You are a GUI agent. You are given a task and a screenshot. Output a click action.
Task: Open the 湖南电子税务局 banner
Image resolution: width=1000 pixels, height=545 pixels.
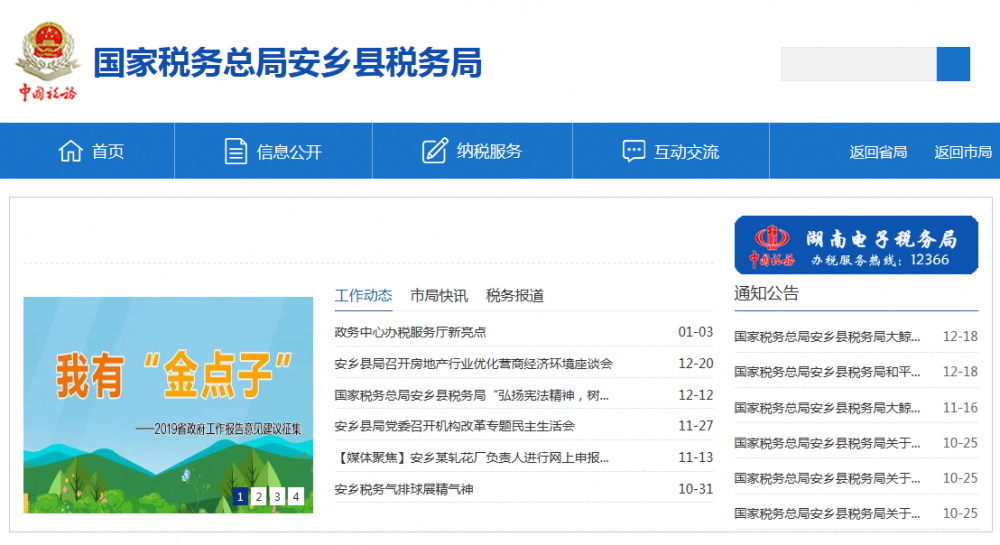(856, 245)
